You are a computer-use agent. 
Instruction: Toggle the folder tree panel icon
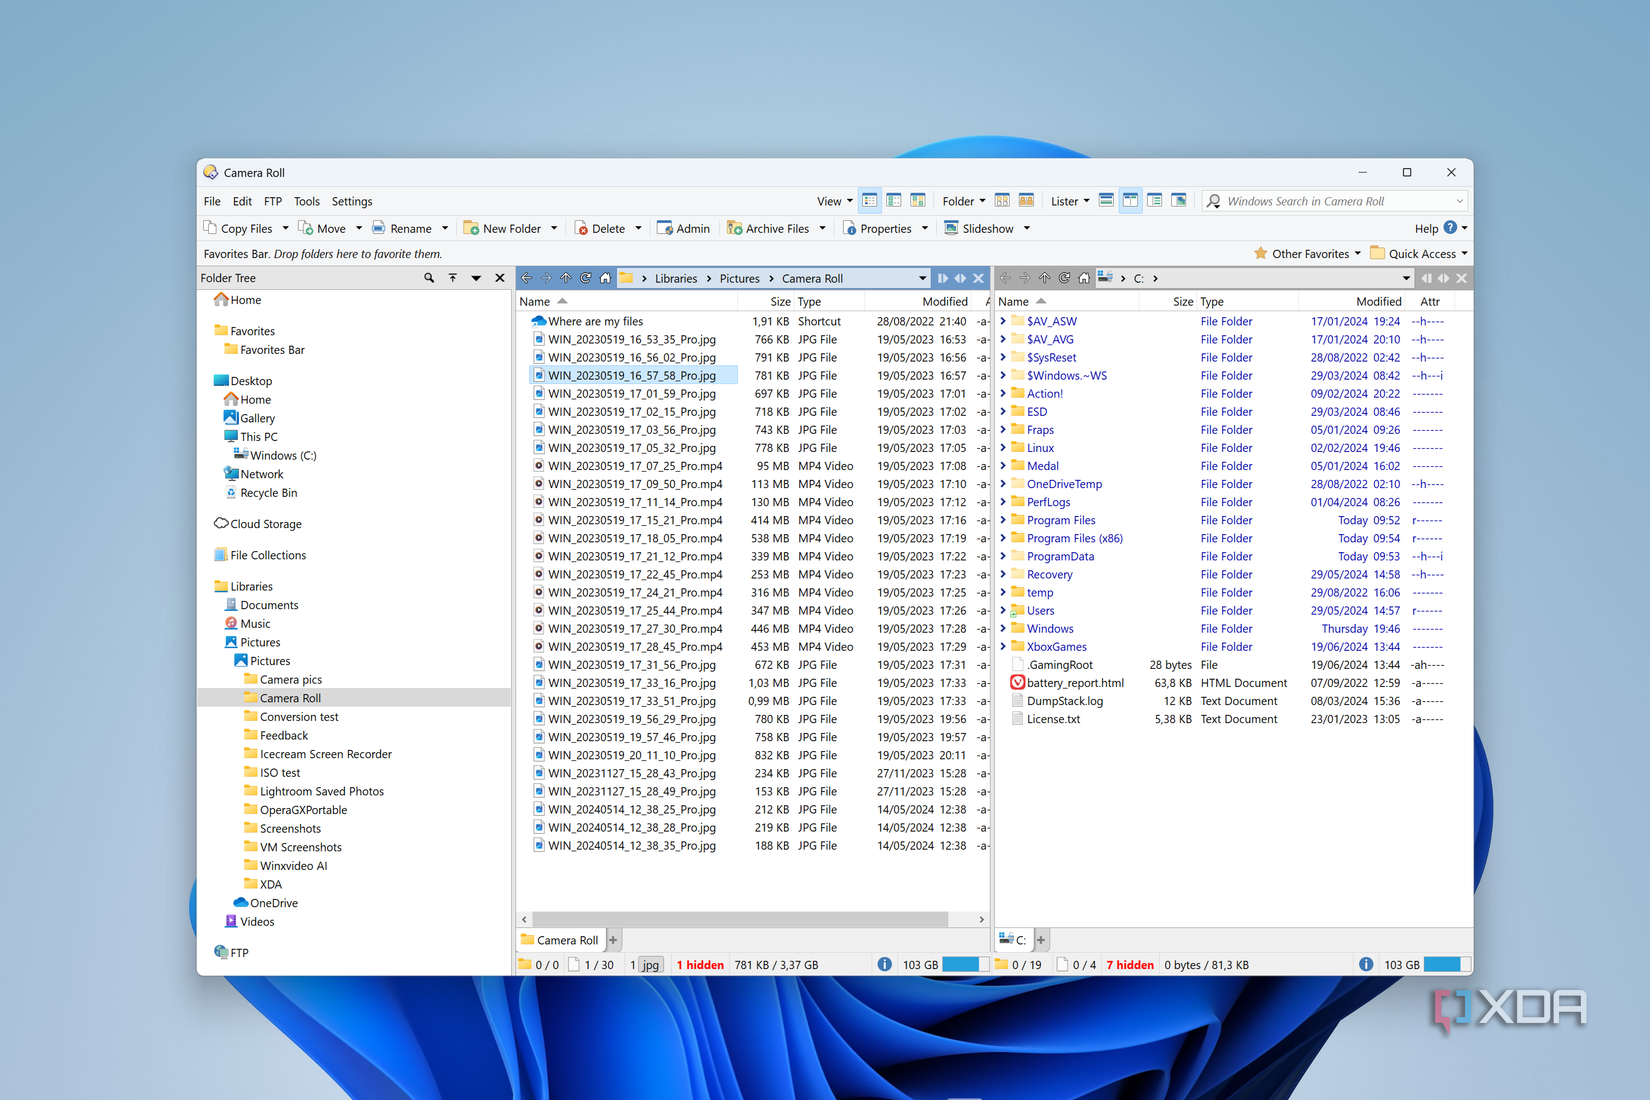[1155, 201]
